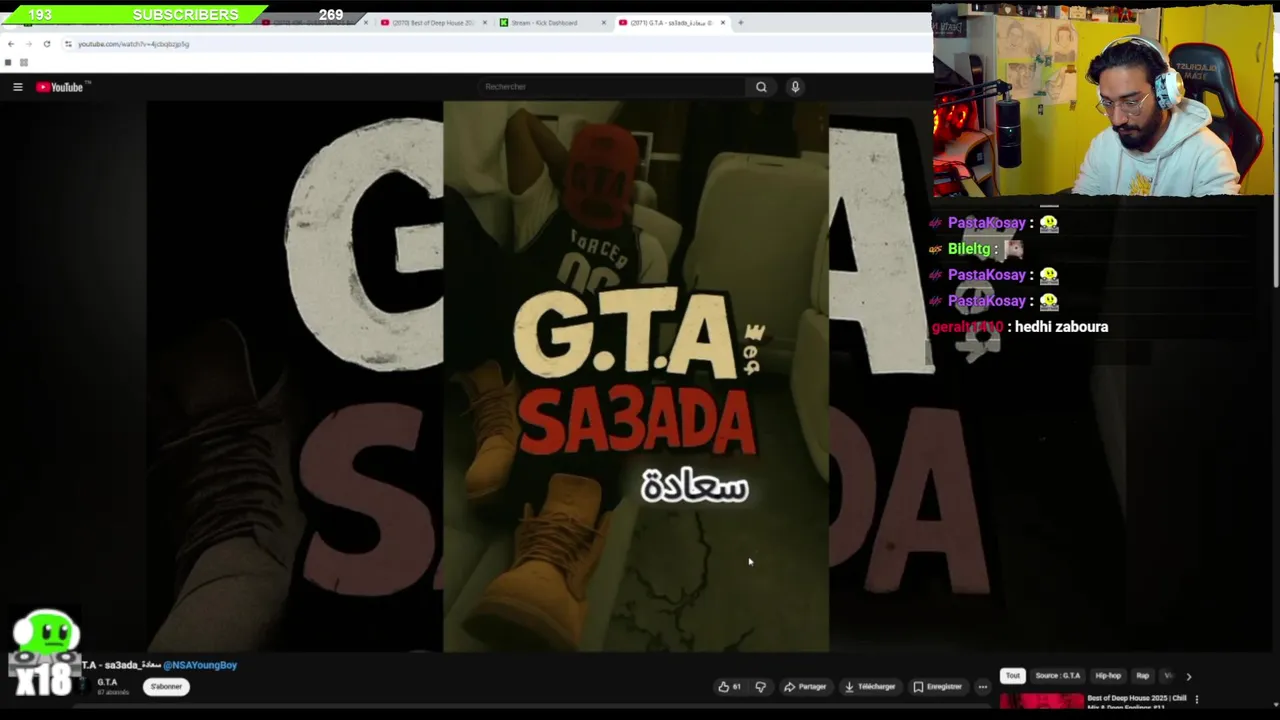1280x720 pixels.
Task: Open options for Best of Deep House video
Action: (x=1197, y=700)
